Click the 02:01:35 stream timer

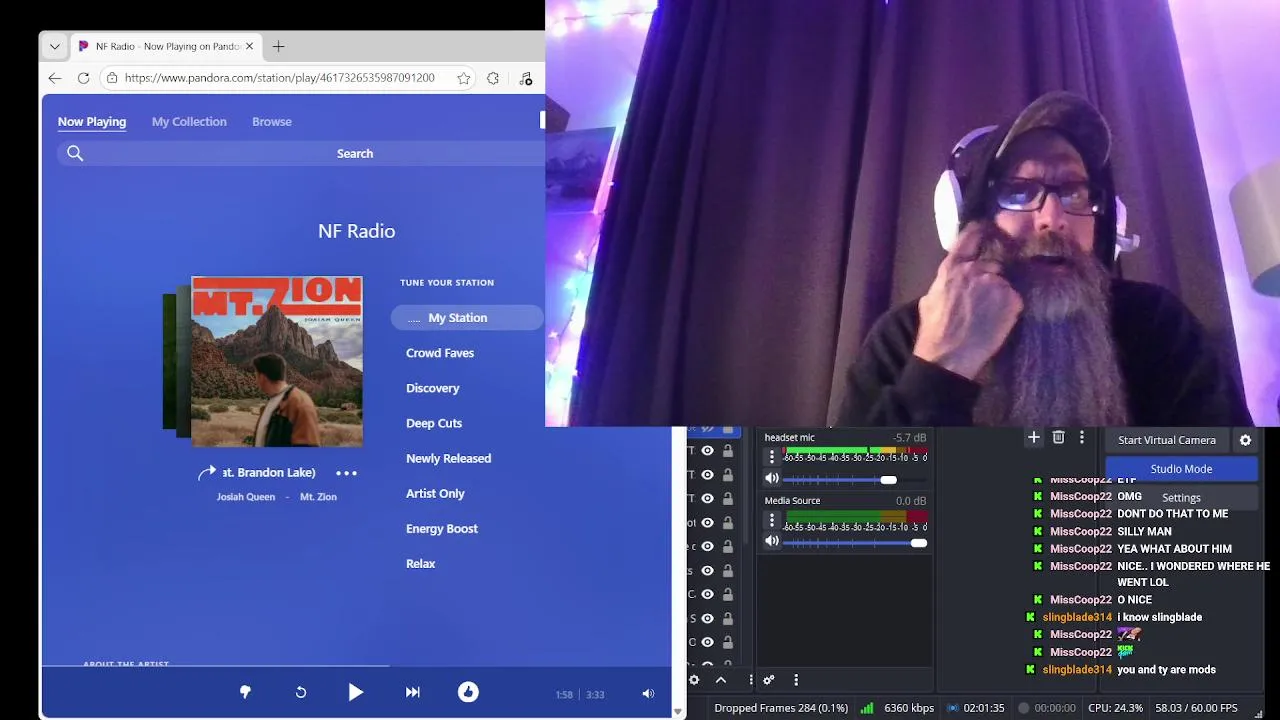click(983, 708)
